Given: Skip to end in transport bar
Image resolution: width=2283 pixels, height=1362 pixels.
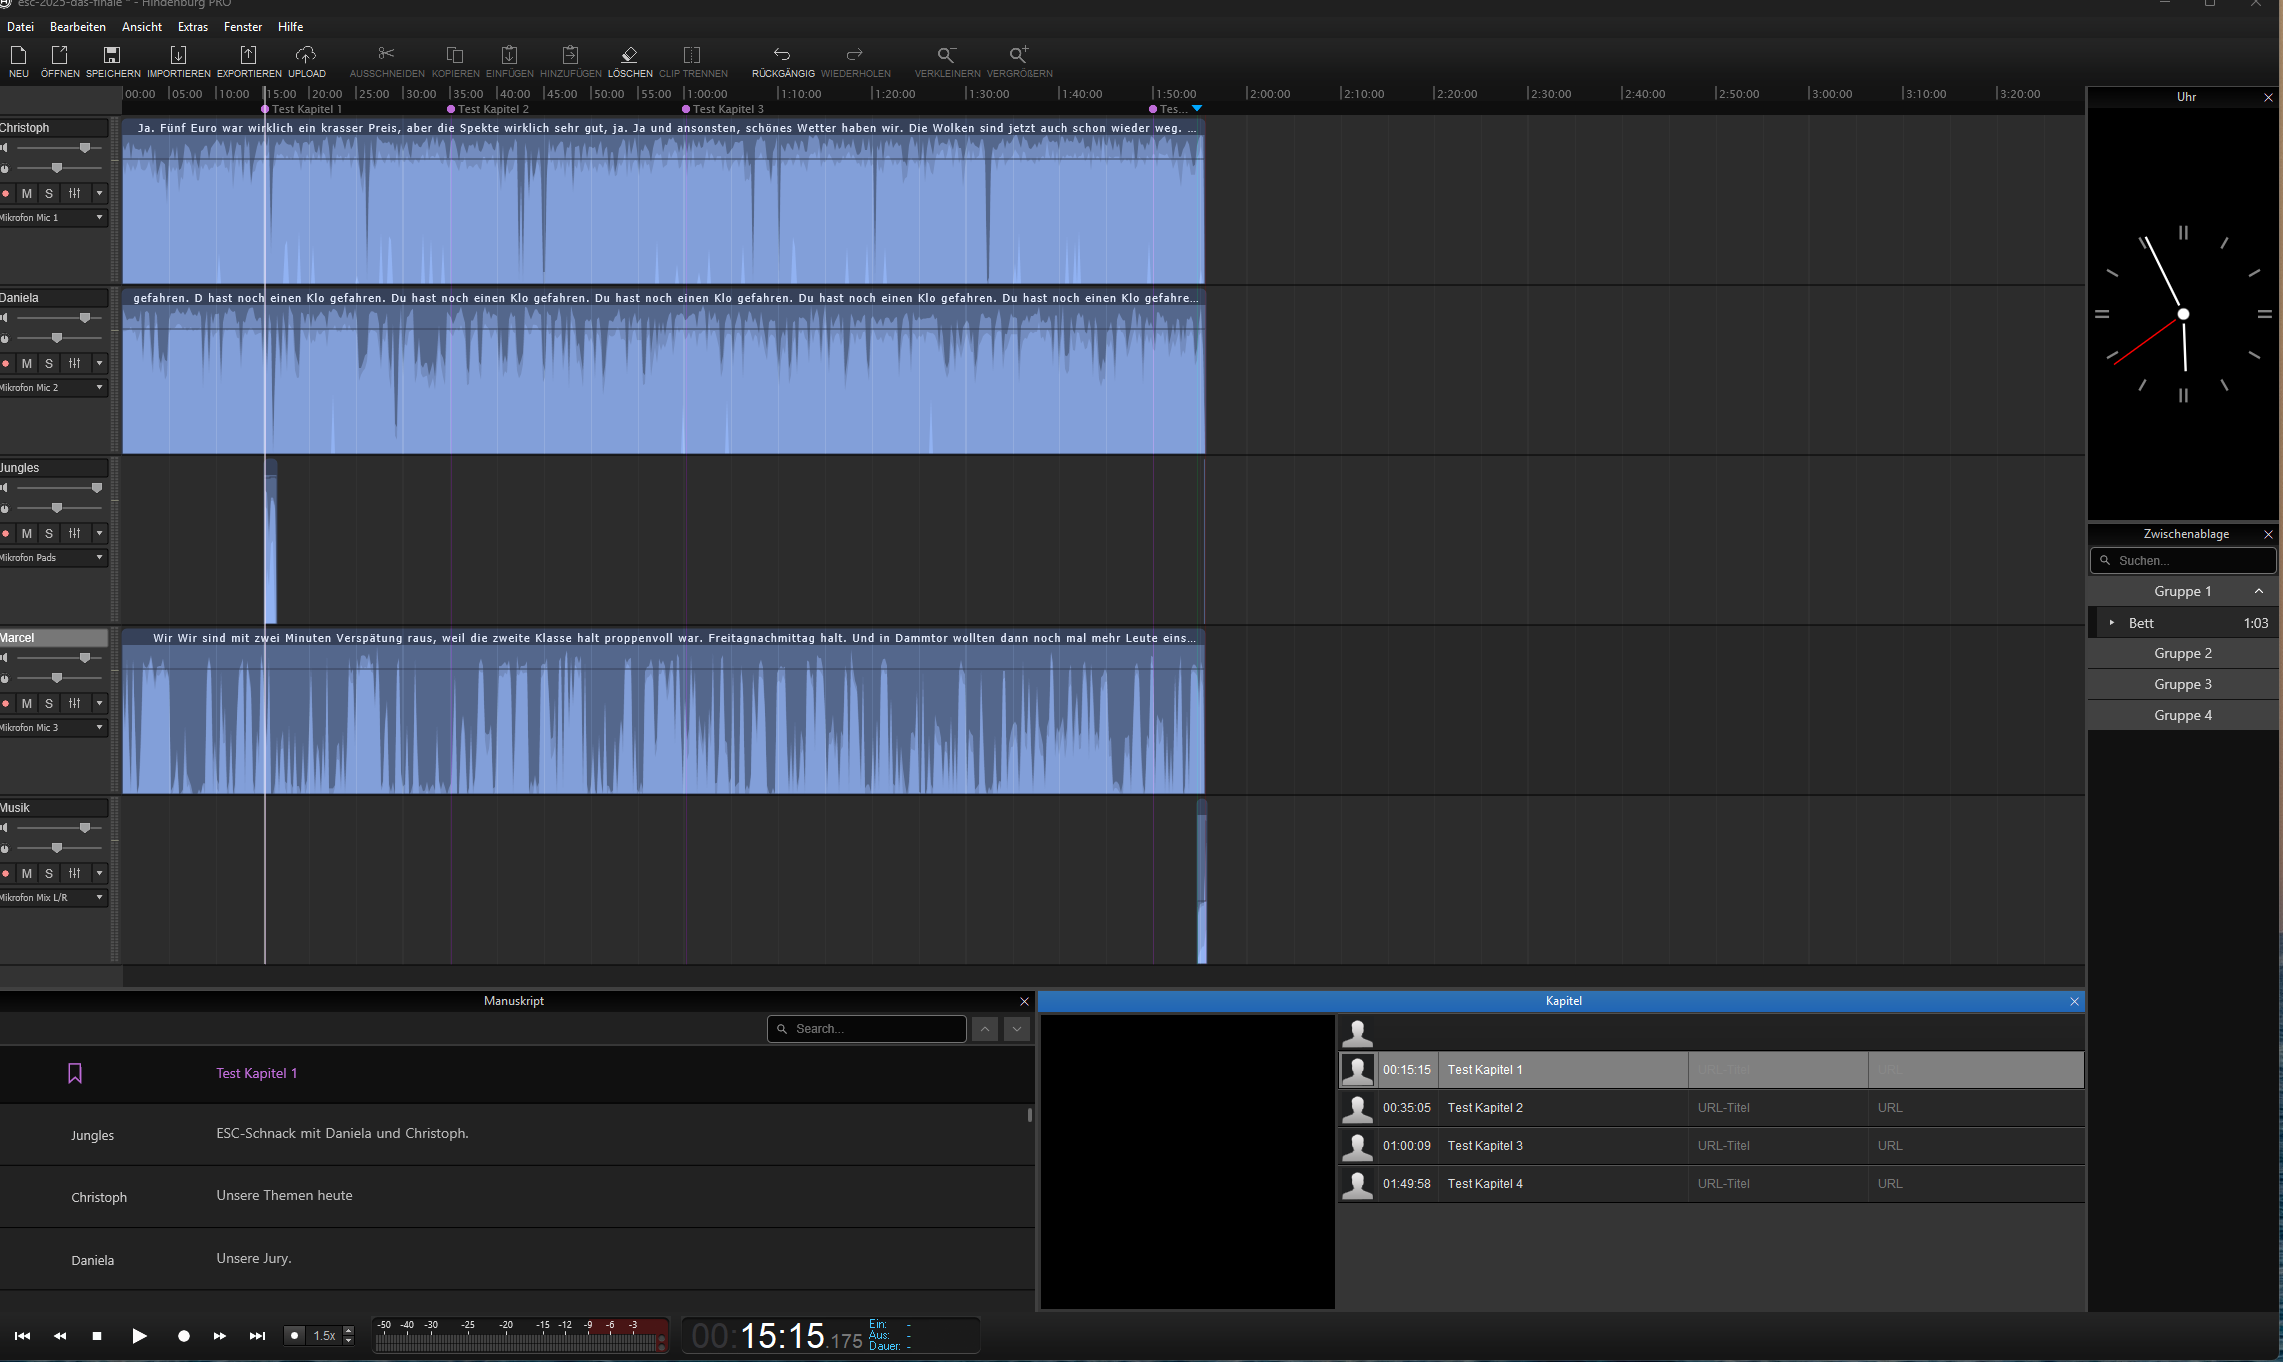Looking at the screenshot, I should pos(257,1336).
